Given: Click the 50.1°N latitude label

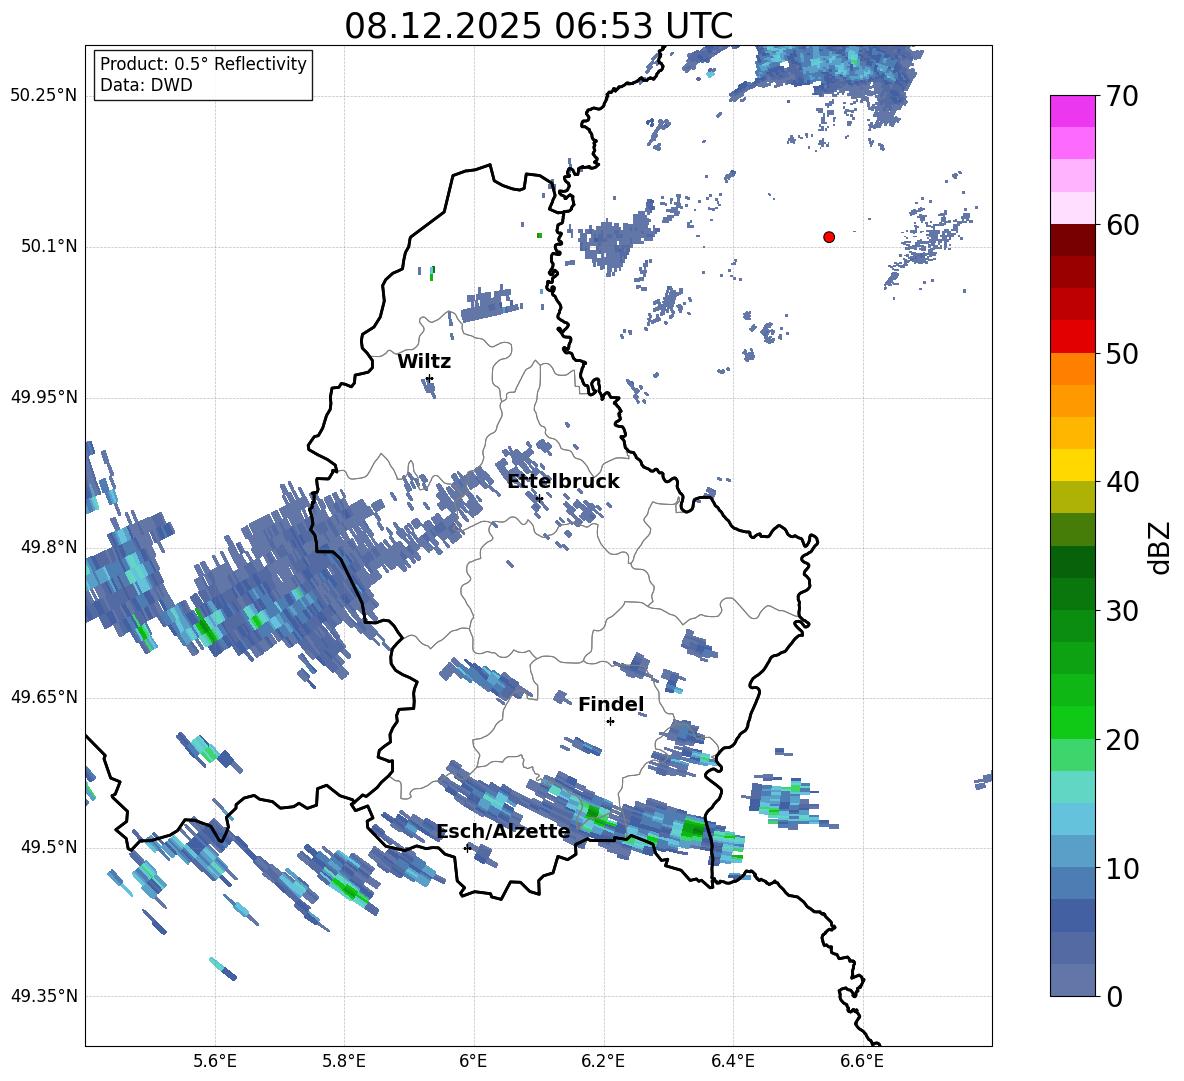Looking at the screenshot, I should click(x=49, y=247).
